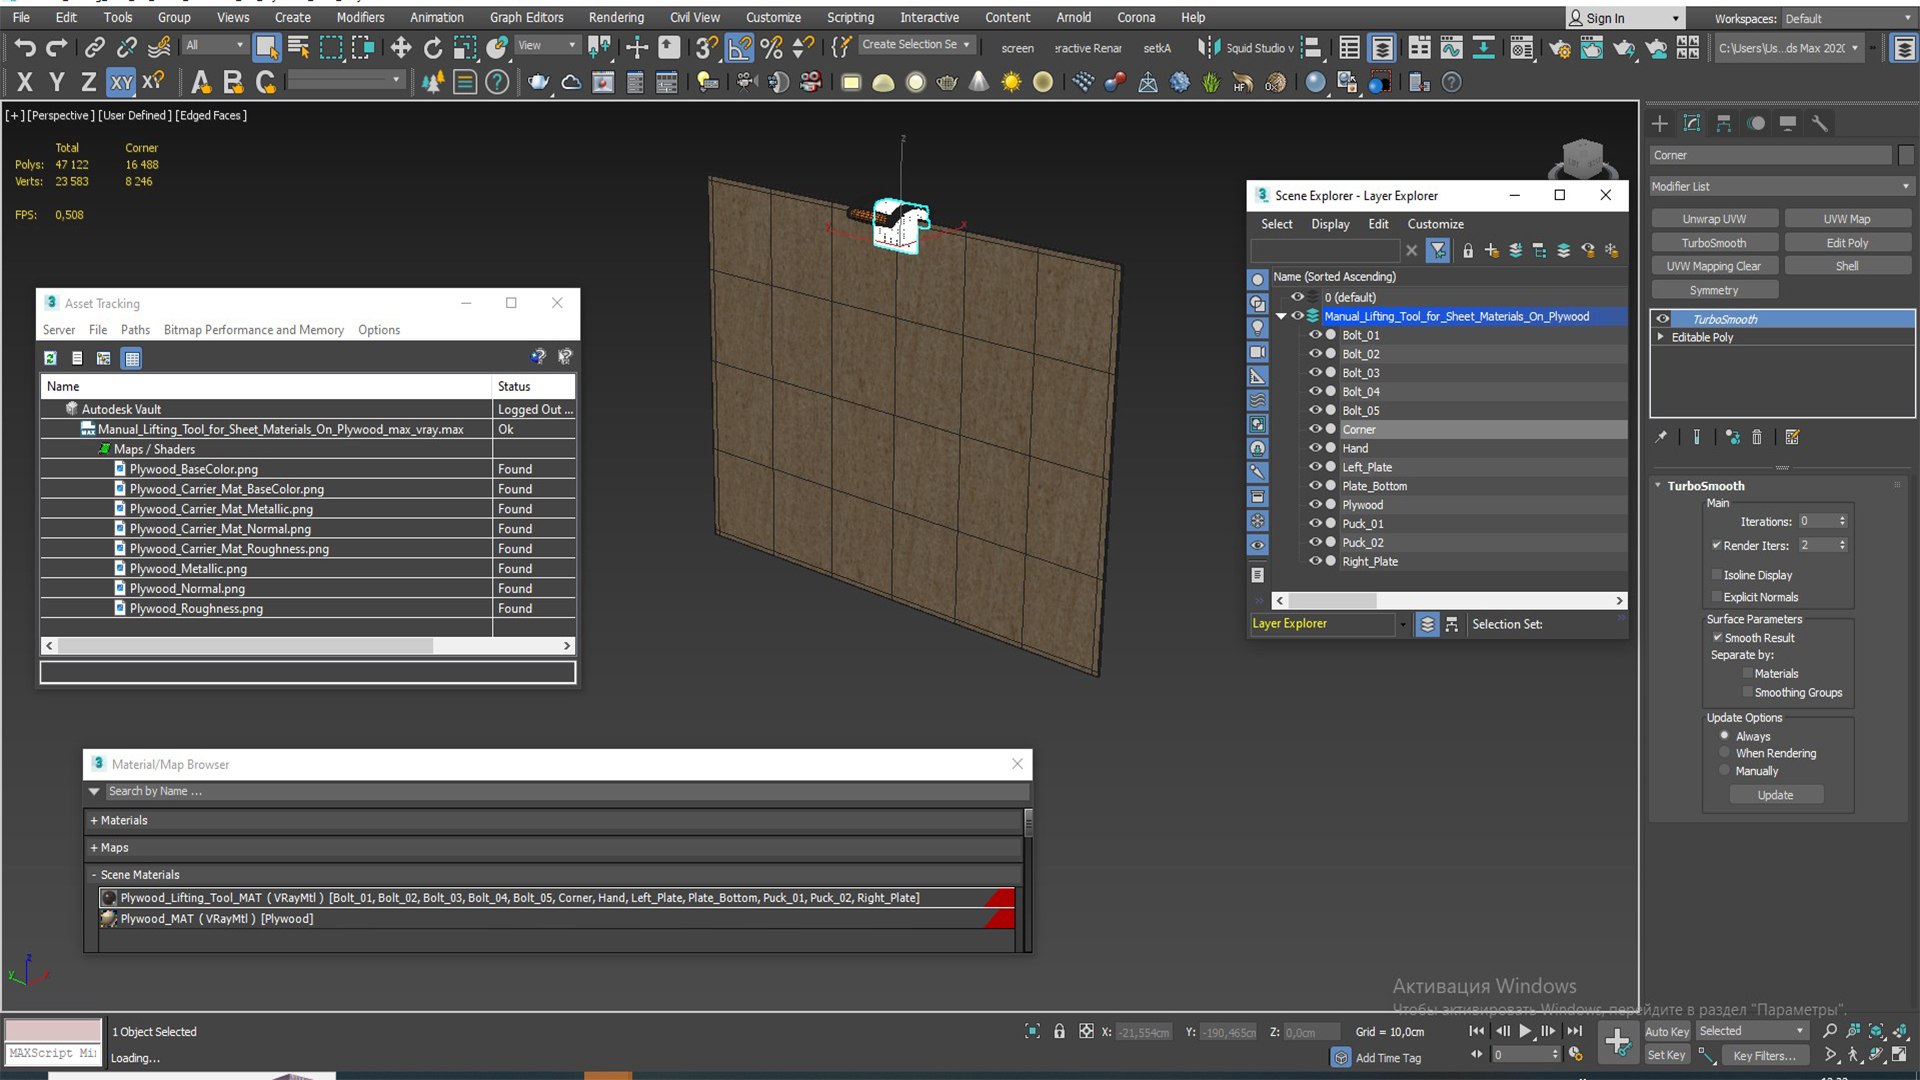Click Refresh icon in Asset Tracking

[x=50, y=357]
